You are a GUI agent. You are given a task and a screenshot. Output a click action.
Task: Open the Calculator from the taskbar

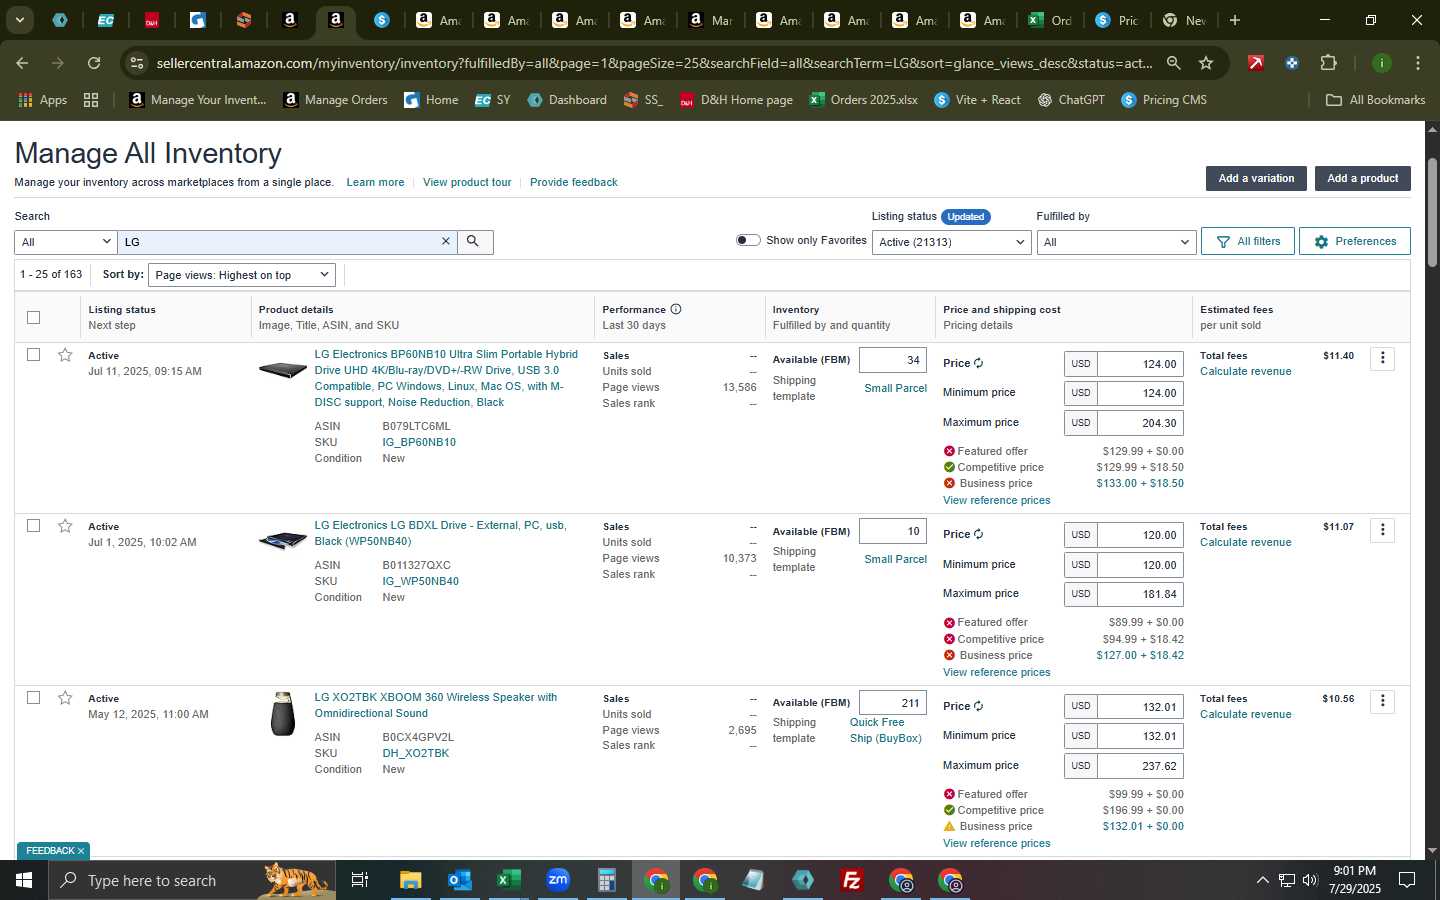[606, 880]
